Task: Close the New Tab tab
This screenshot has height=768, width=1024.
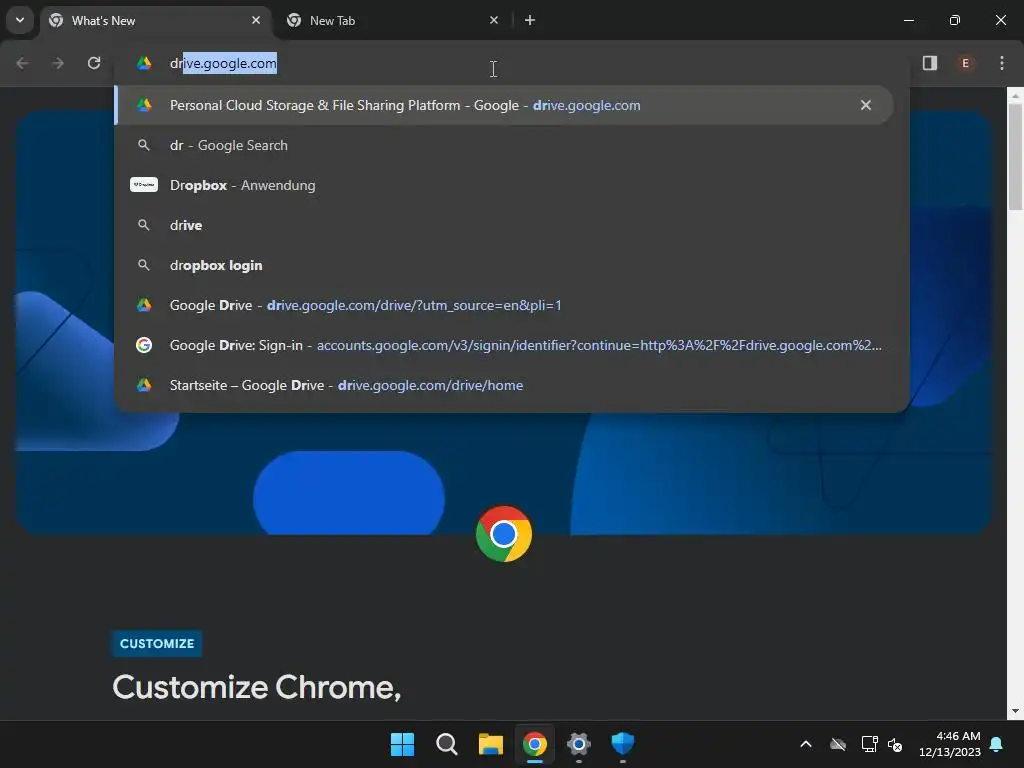Action: (x=494, y=20)
